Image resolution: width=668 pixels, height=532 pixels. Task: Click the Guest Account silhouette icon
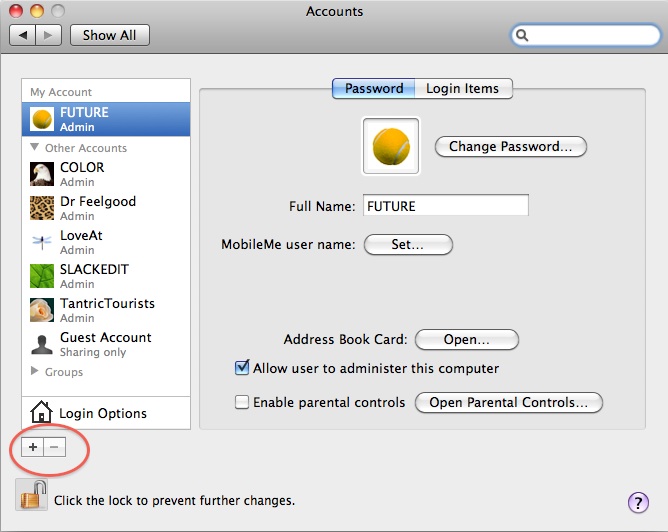(x=42, y=344)
